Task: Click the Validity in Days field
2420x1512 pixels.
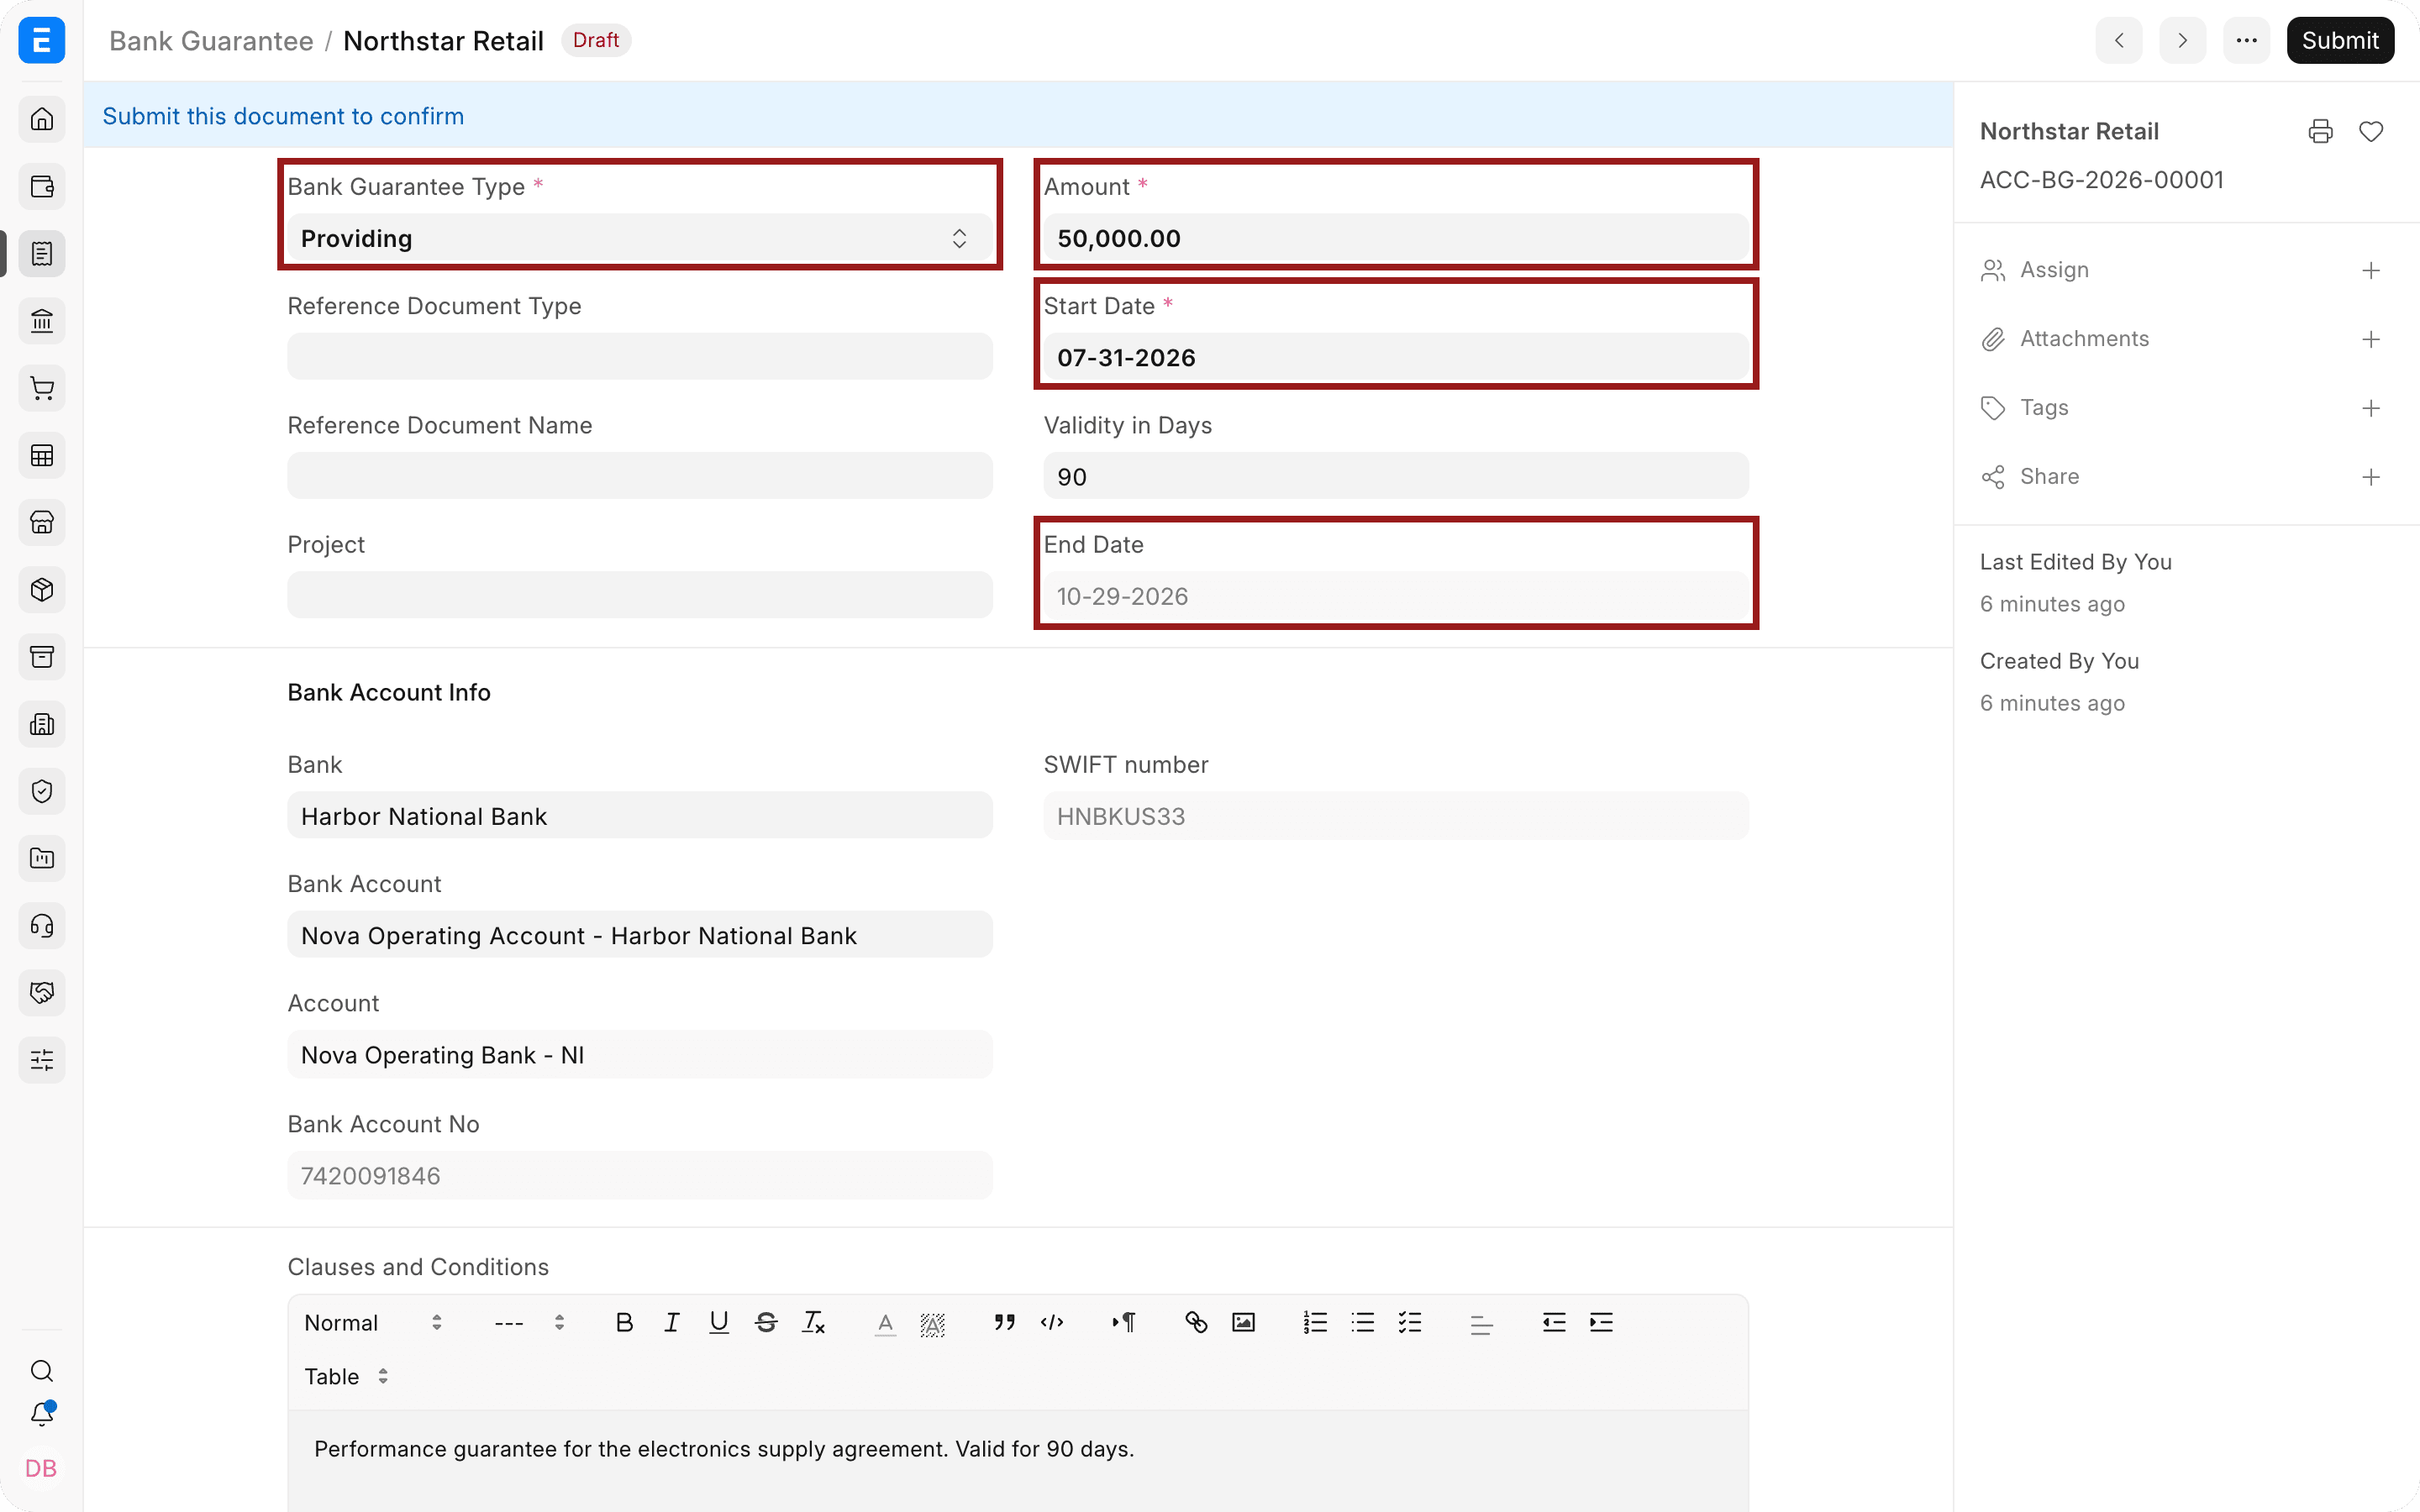Action: pyautogui.click(x=1396, y=476)
